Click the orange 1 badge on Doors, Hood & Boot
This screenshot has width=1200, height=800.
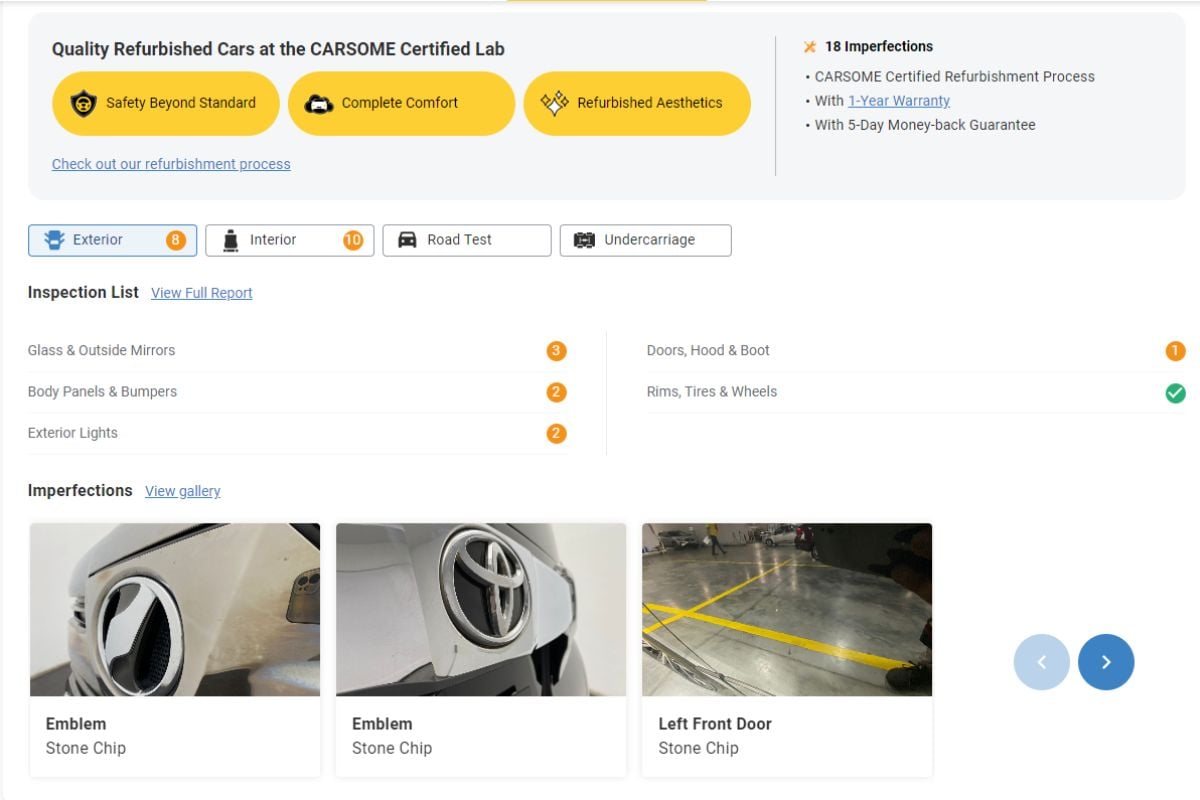[1174, 351]
